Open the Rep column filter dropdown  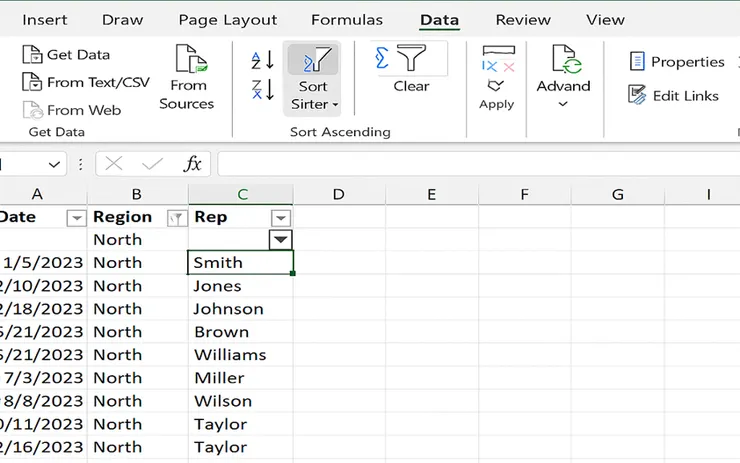(x=281, y=217)
